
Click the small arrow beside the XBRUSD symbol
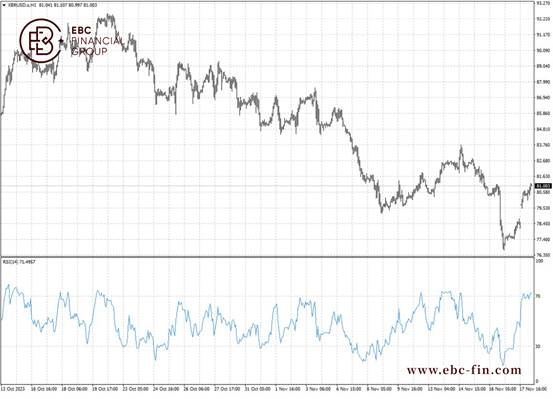pos(4,5)
